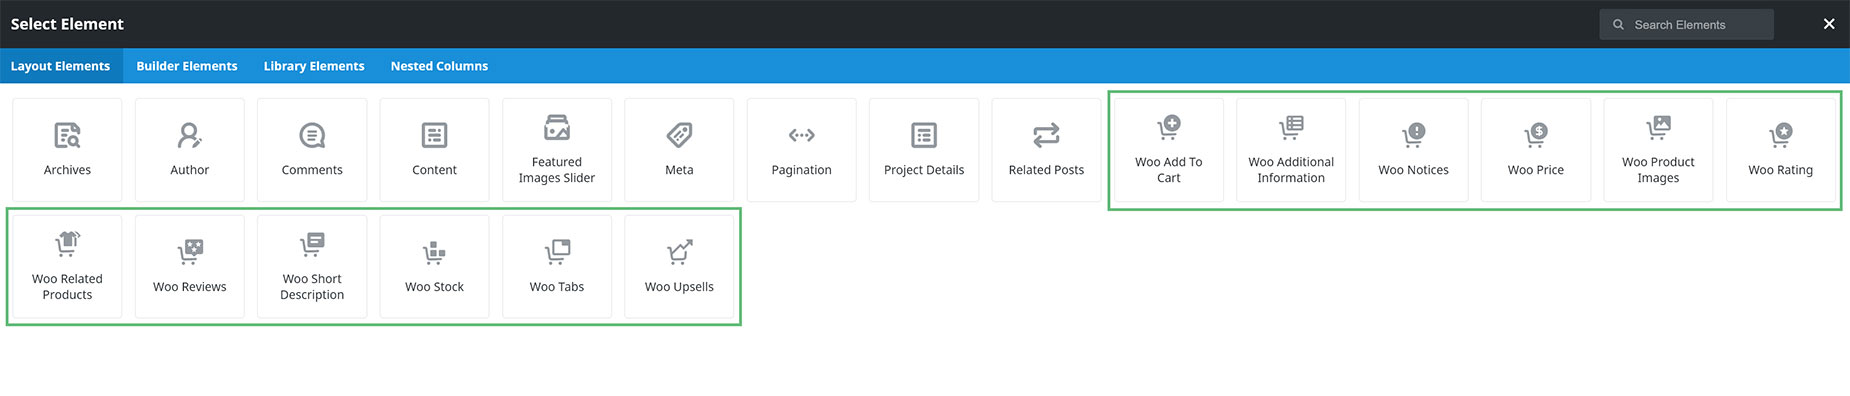
Task: Open the Layout Elements tab
Action: pyautogui.click(x=61, y=66)
